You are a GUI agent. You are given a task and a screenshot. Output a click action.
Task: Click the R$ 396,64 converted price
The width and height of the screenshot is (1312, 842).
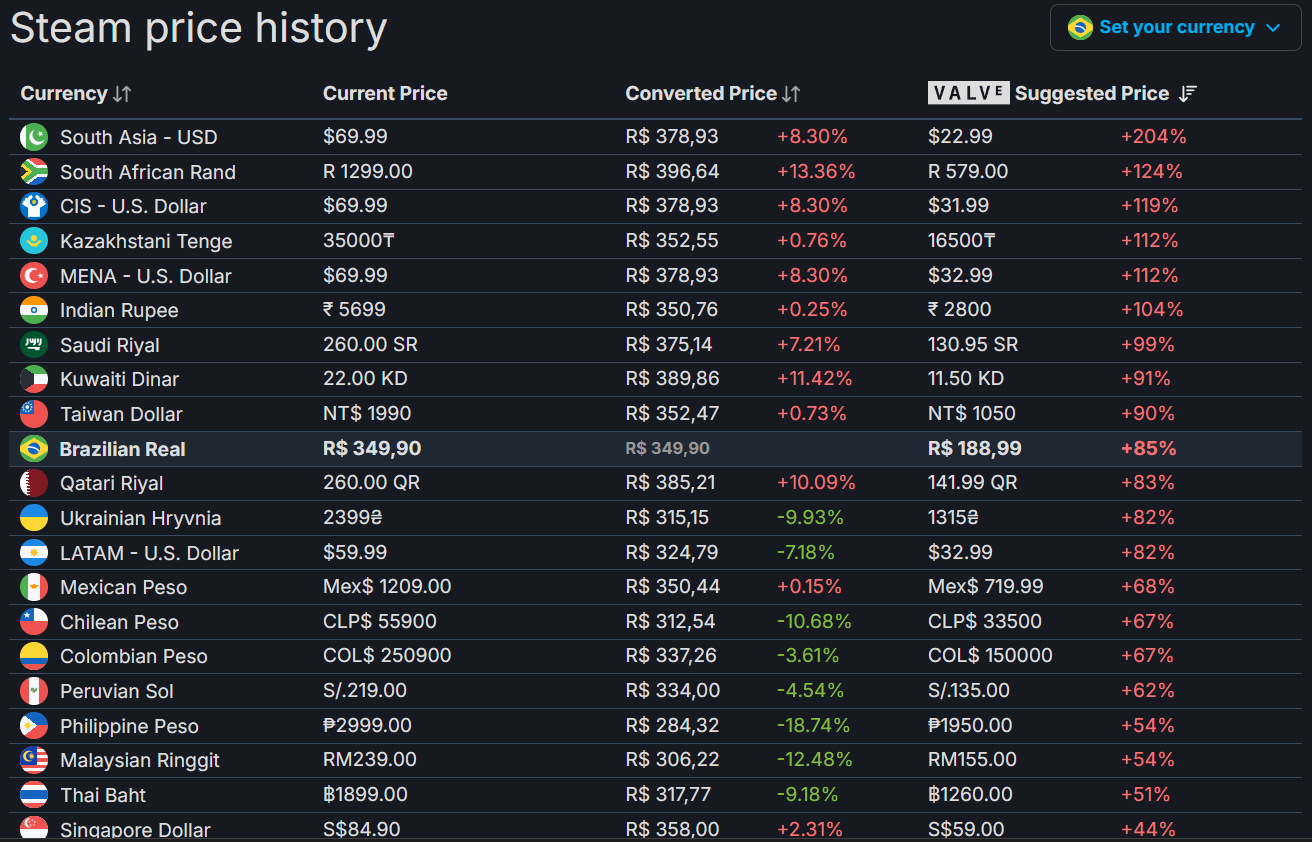click(672, 171)
